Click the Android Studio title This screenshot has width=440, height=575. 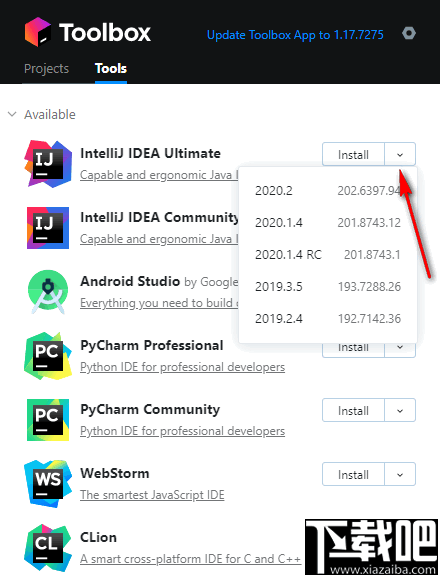pyautogui.click(x=130, y=281)
